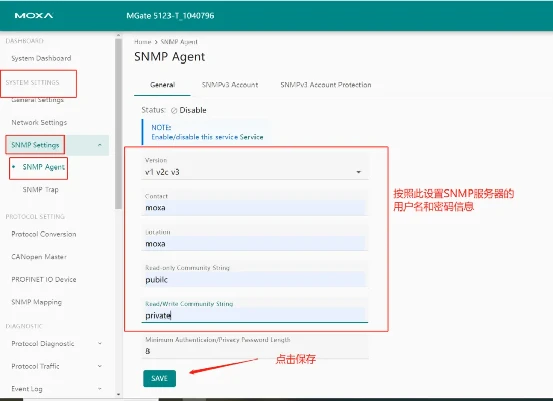
Task: Follow the Home breadcrumb link
Action: click(x=142, y=42)
